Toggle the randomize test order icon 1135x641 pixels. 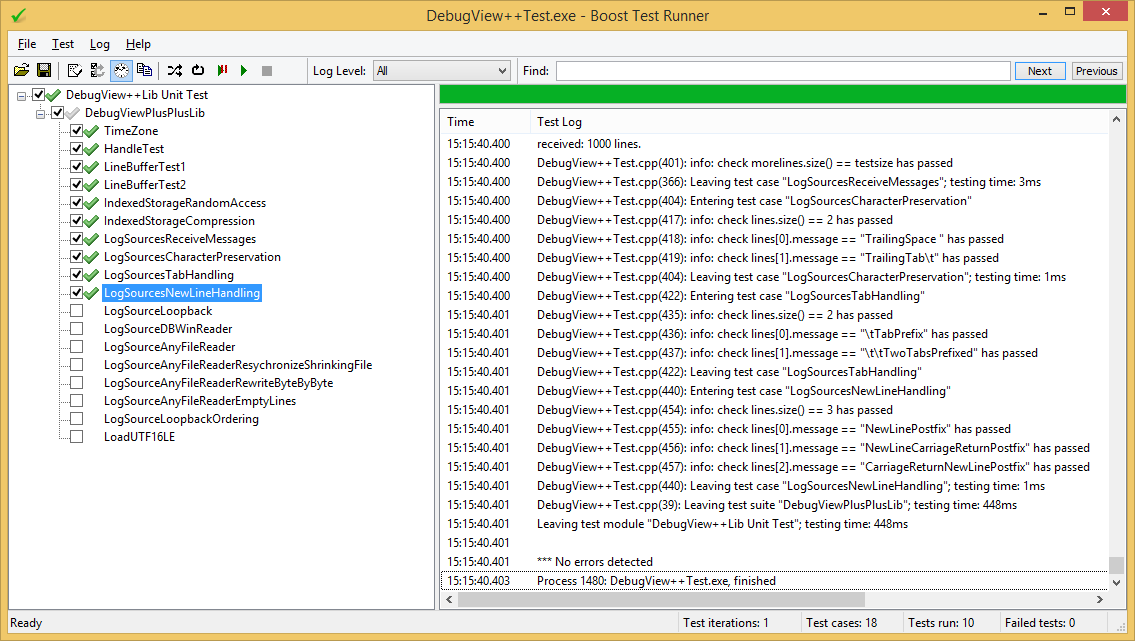click(x=174, y=70)
